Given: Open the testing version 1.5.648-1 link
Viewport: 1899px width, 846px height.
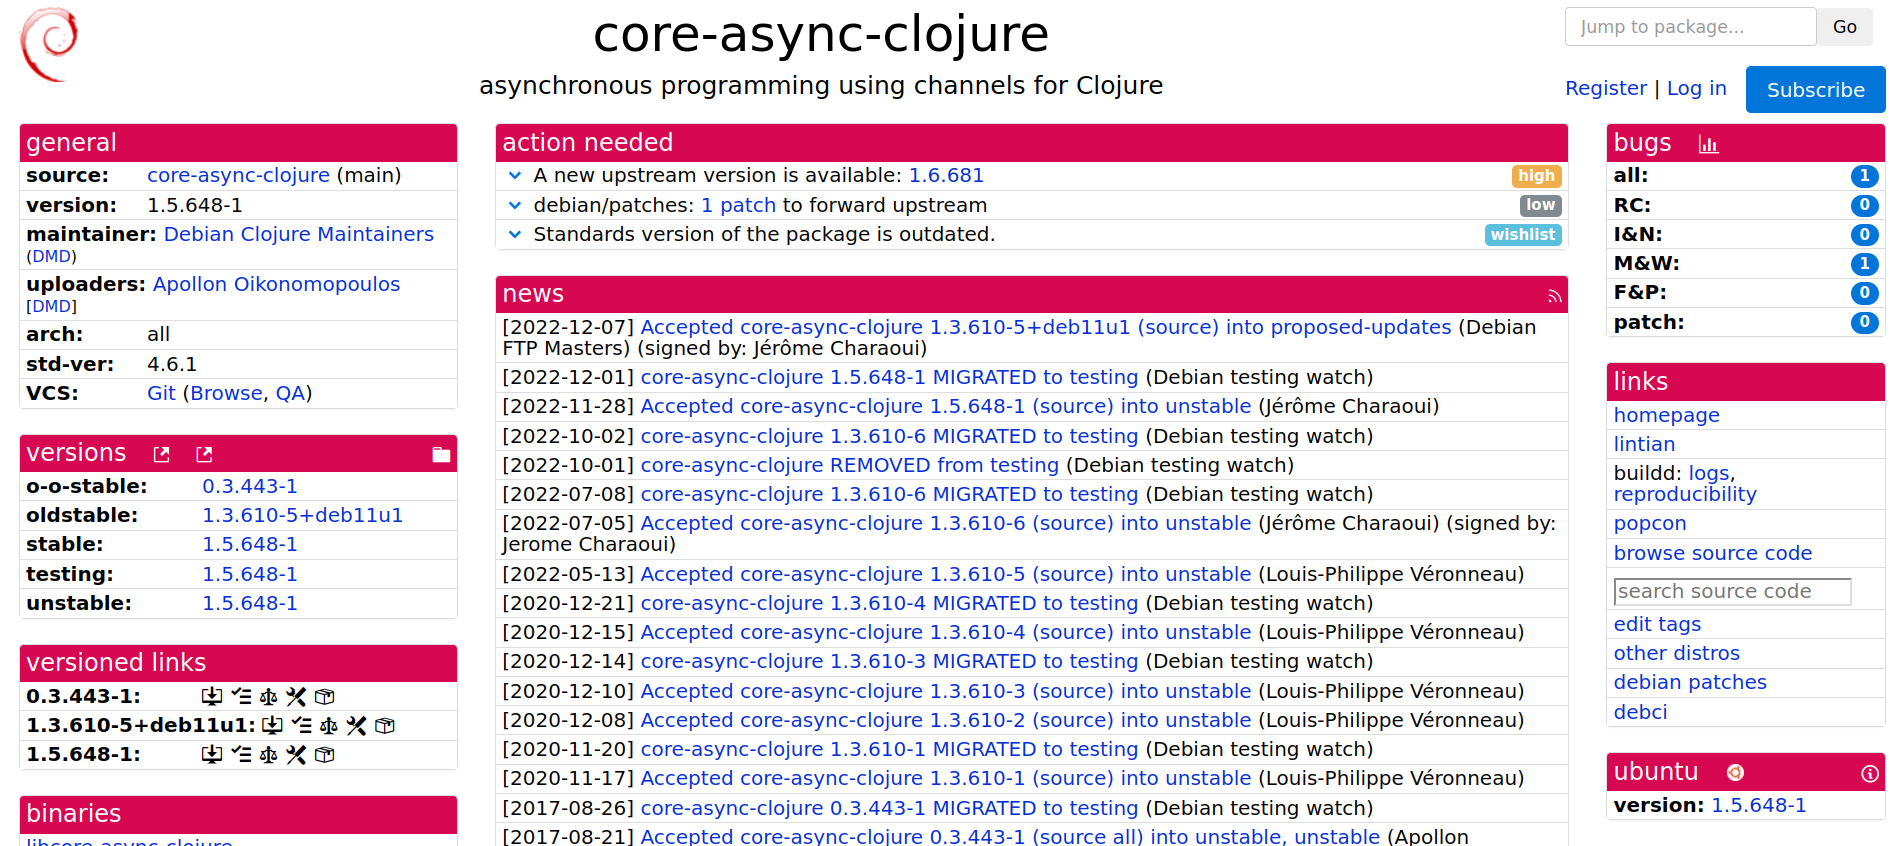Looking at the screenshot, I should coord(250,575).
